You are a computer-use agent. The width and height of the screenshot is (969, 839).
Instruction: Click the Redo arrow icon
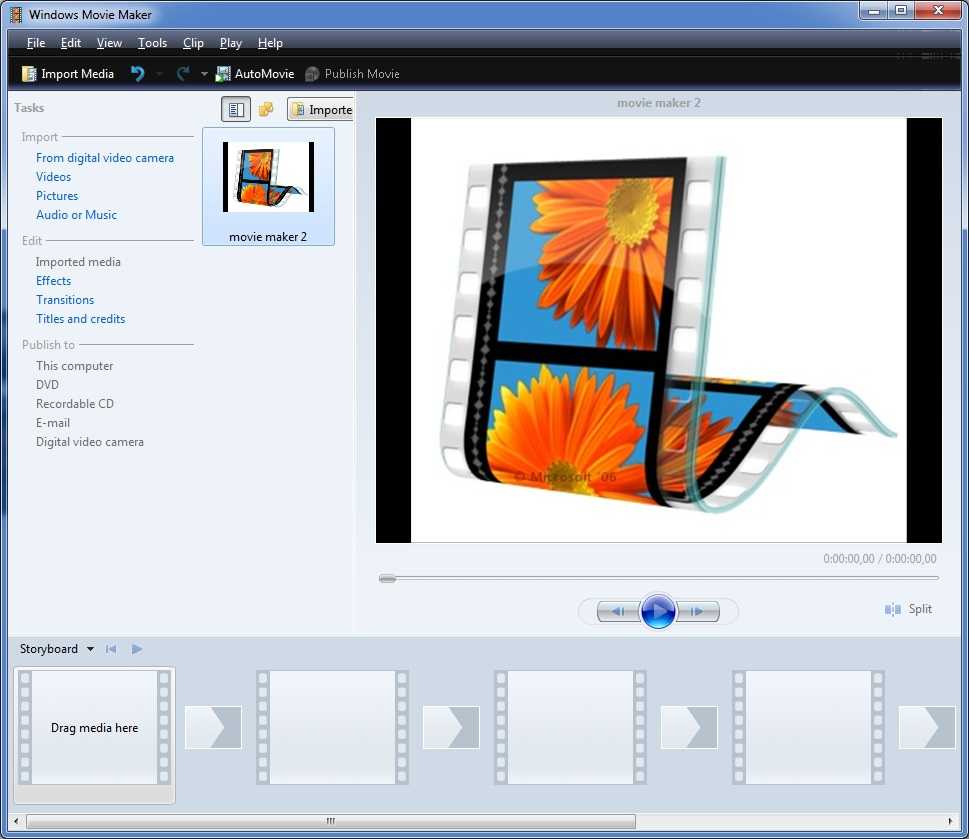click(183, 74)
